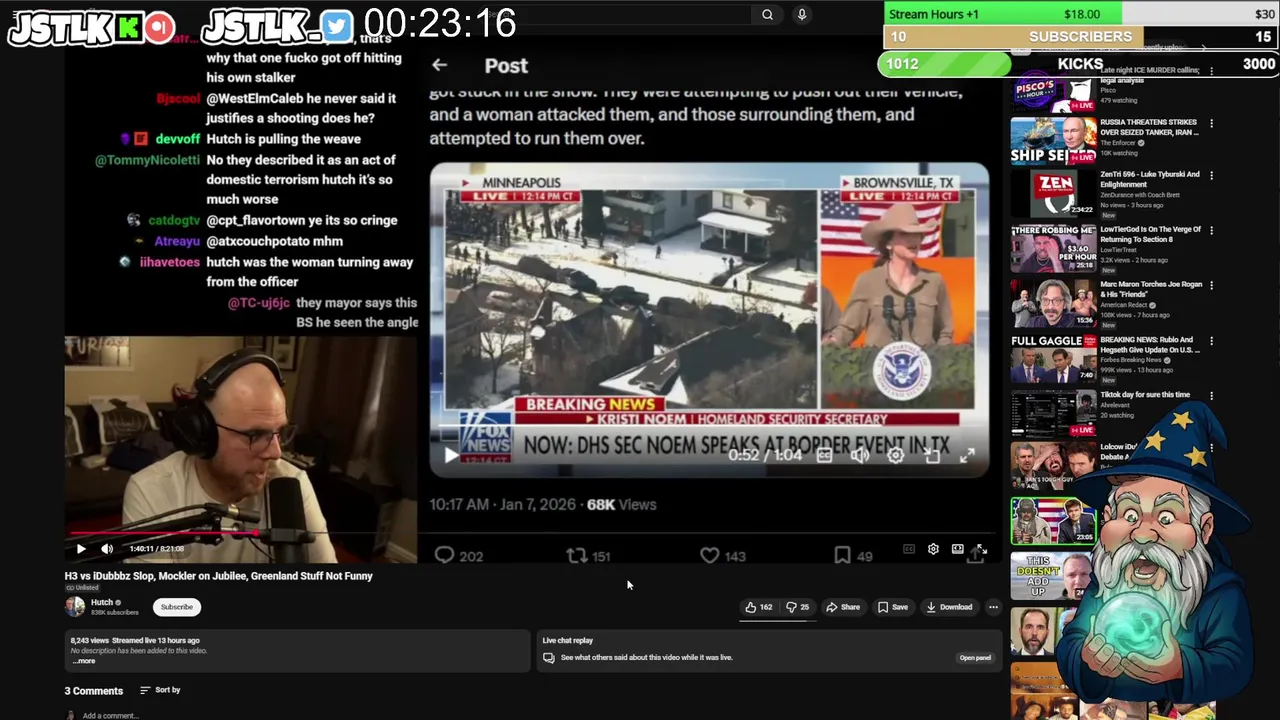Like the video with 162 likes
Image resolution: width=1280 pixels, height=720 pixels.
tap(759, 607)
